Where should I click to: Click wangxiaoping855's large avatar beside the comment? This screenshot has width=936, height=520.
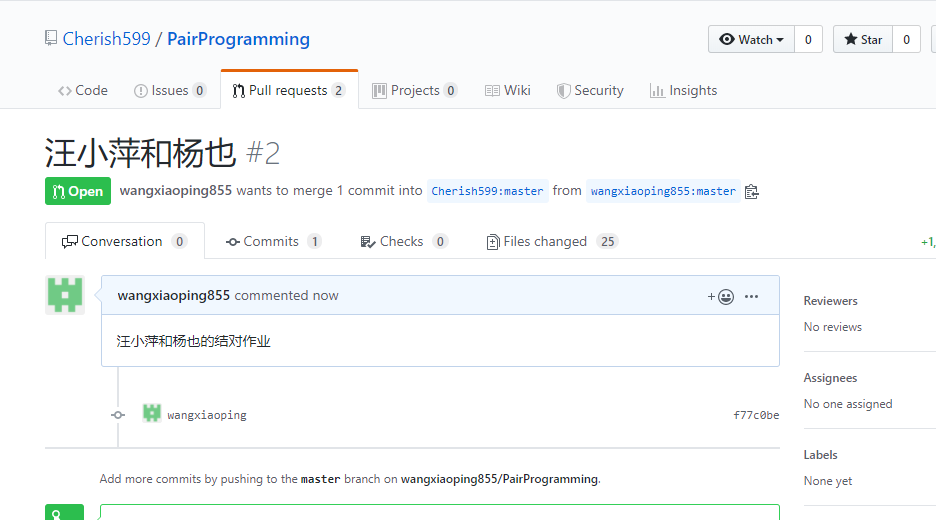point(65,296)
